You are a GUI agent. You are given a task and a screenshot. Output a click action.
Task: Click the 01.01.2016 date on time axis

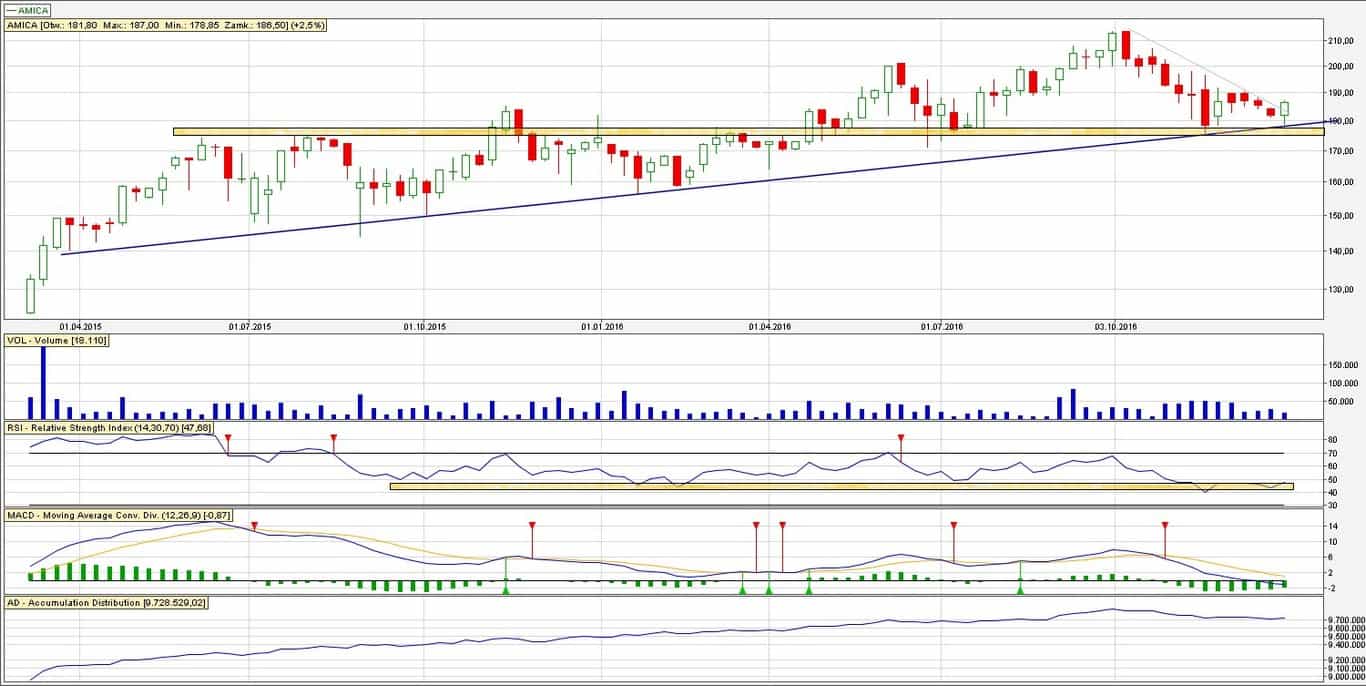click(602, 326)
